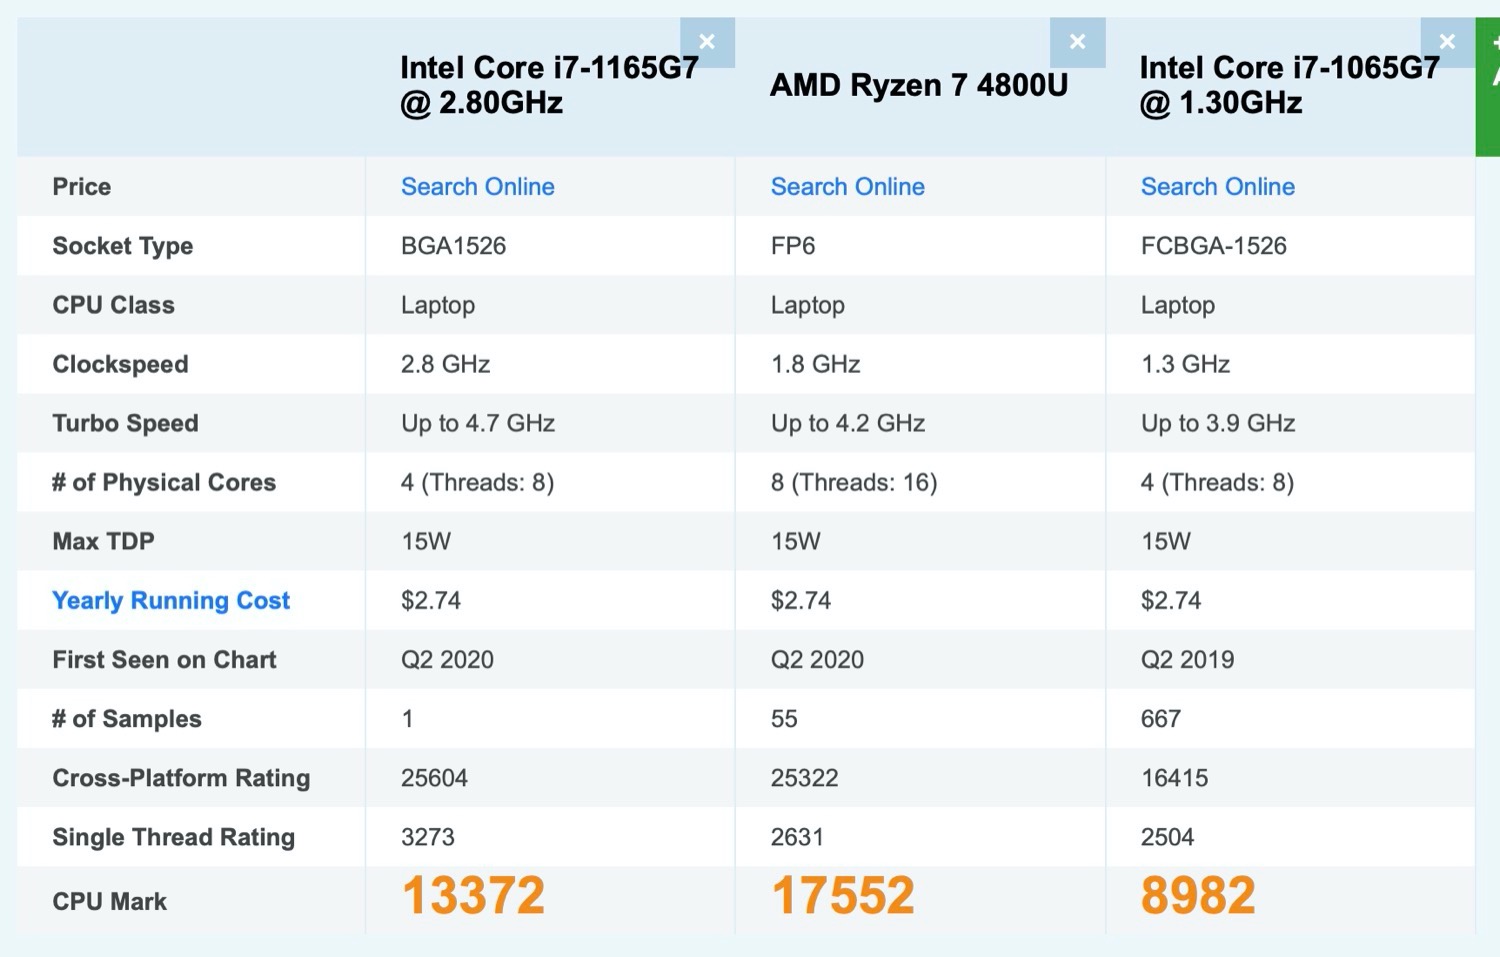
Task: Click the Intel Core i7-1165G7 @ 2.80GHz heading
Action: coord(549,85)
